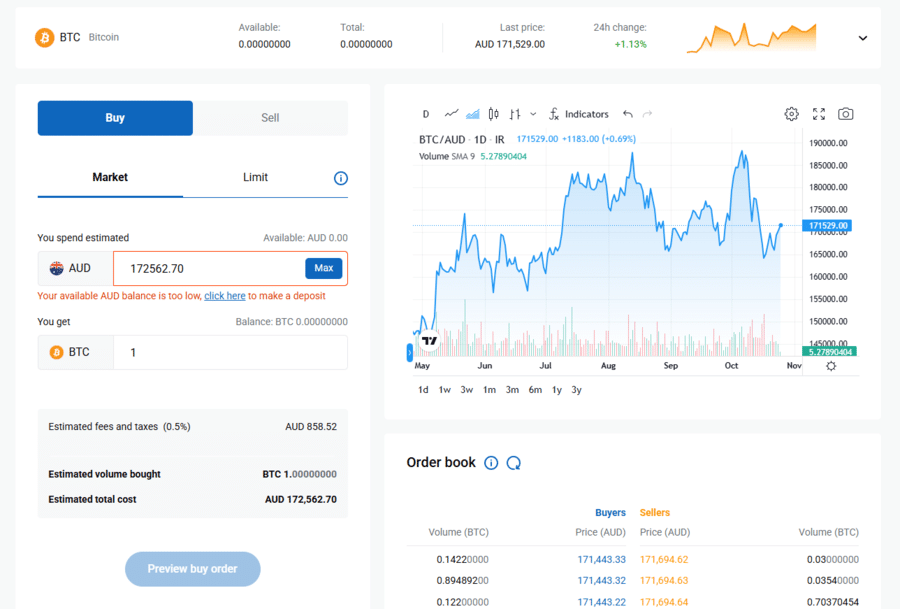Click the Max amount button
The height and width of the screenshot is (609, 900).
pos(324,268)
